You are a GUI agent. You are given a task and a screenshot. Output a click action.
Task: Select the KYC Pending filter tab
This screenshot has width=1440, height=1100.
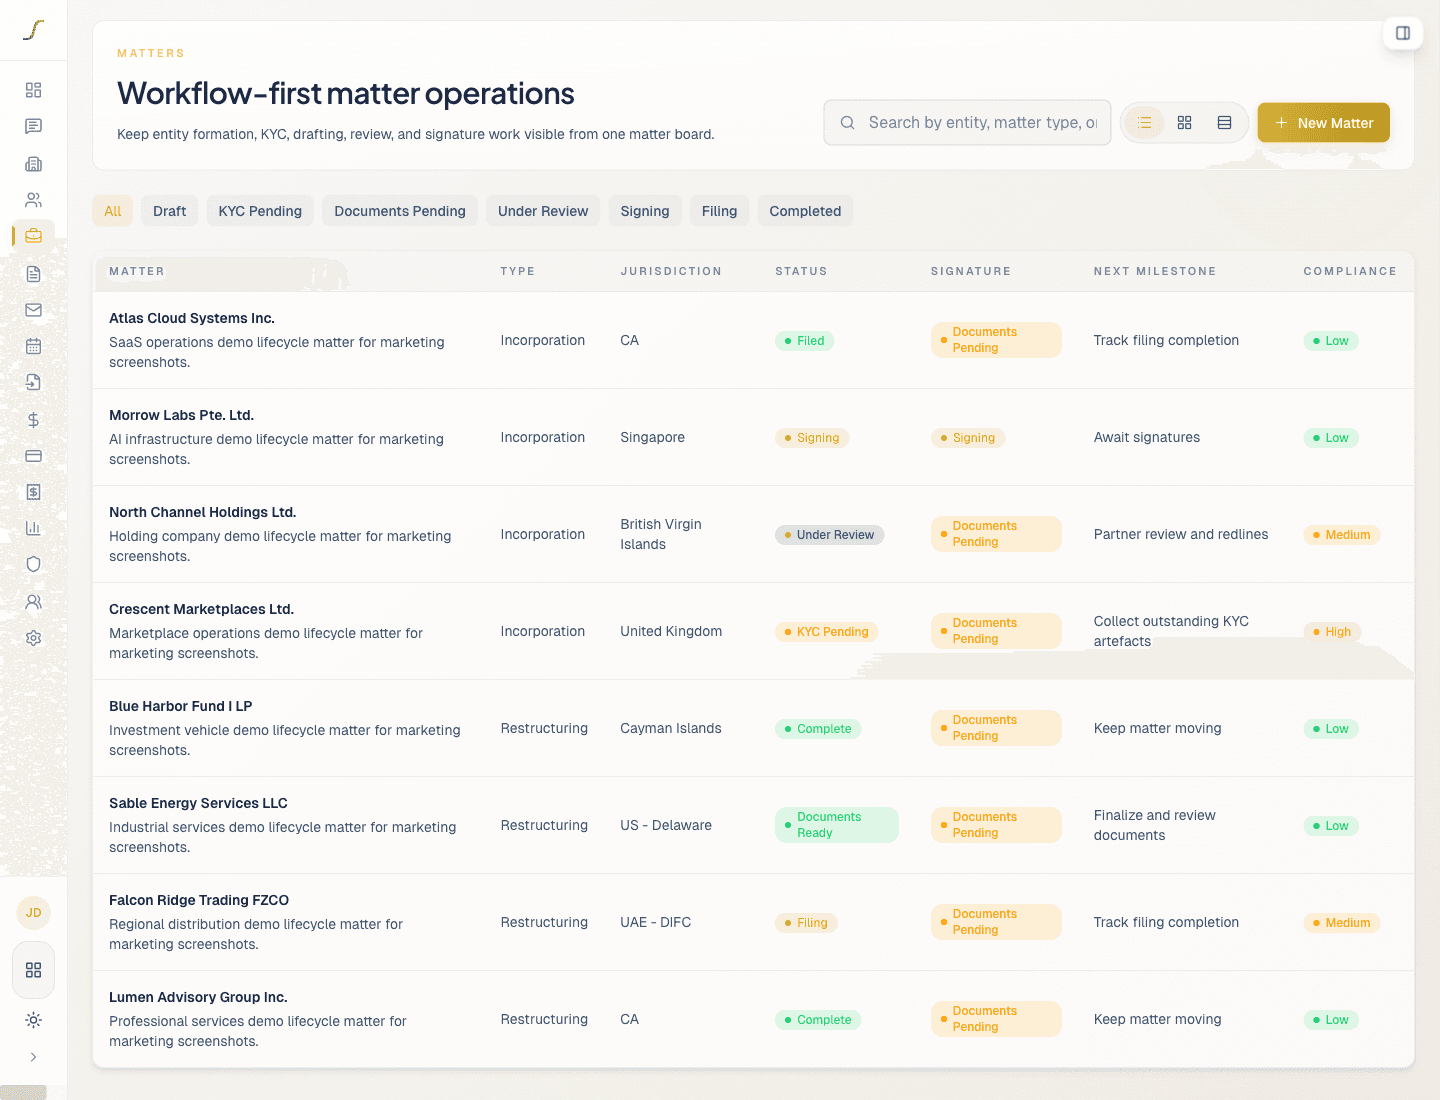[x=260, y=211]
